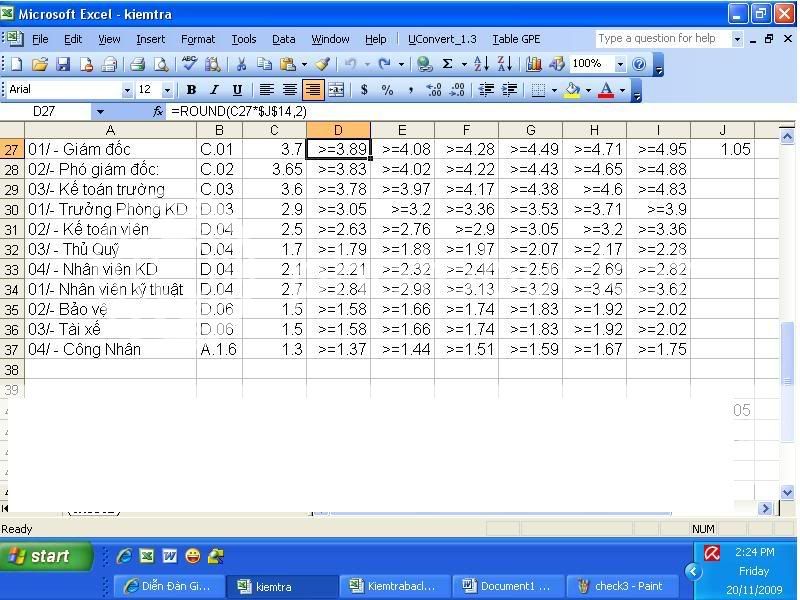This screenshot has height=600, width=800.
Task: Apply Format Painter to copy formatting
Action: point(320,63)
